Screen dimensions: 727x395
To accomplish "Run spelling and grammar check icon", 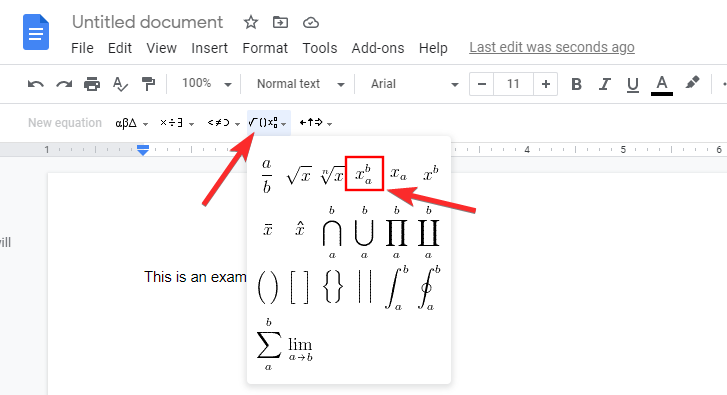I will [x=120, y=84].
